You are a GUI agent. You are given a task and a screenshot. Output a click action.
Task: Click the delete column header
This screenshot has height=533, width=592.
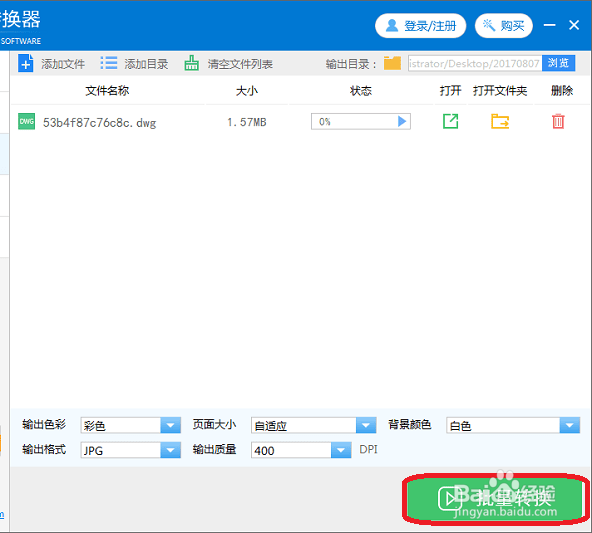pos(562,91)
